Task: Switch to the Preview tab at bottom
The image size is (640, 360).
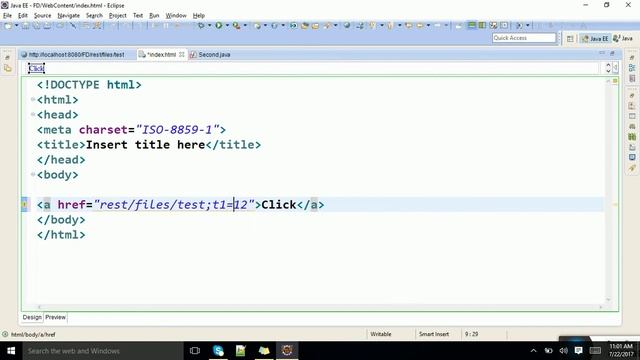Action: point(56,317)
